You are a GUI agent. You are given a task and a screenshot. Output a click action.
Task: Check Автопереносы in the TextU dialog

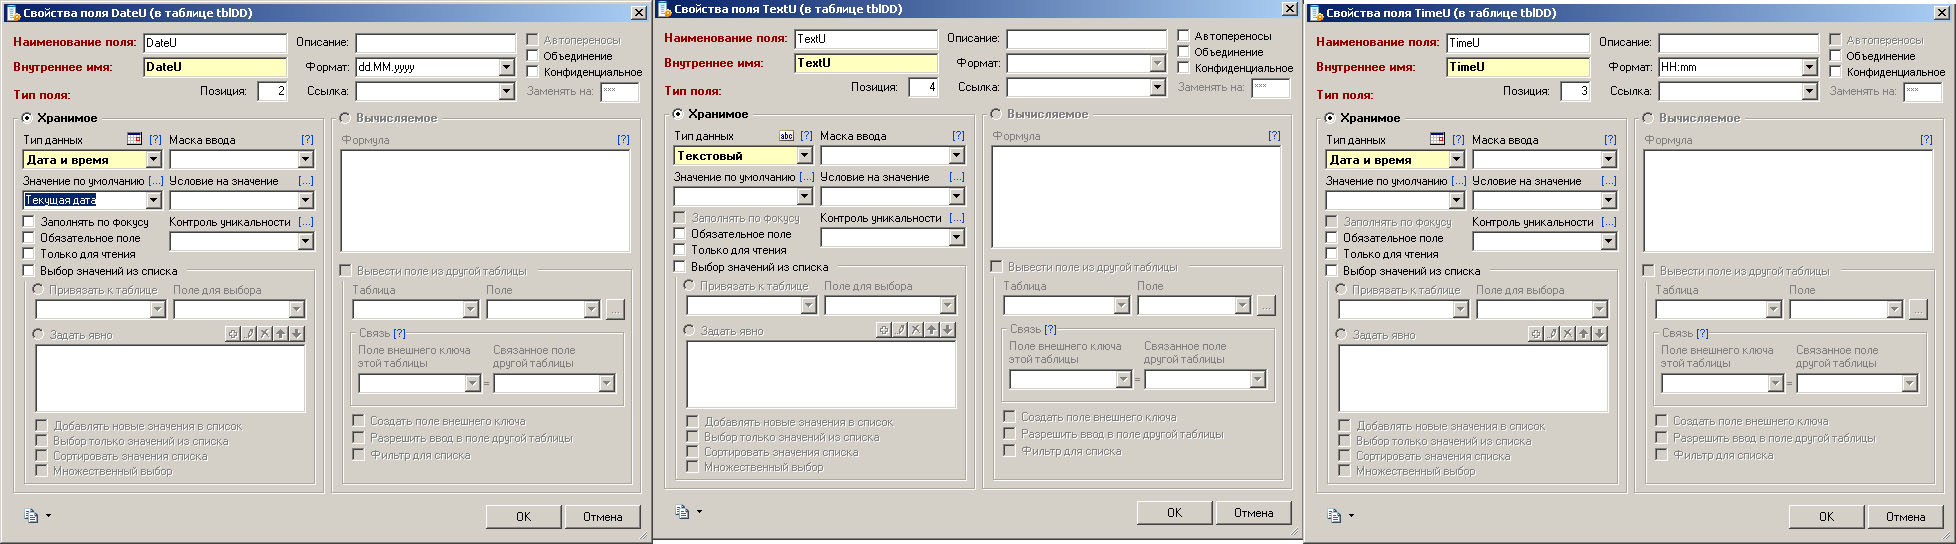[1184, 36]
